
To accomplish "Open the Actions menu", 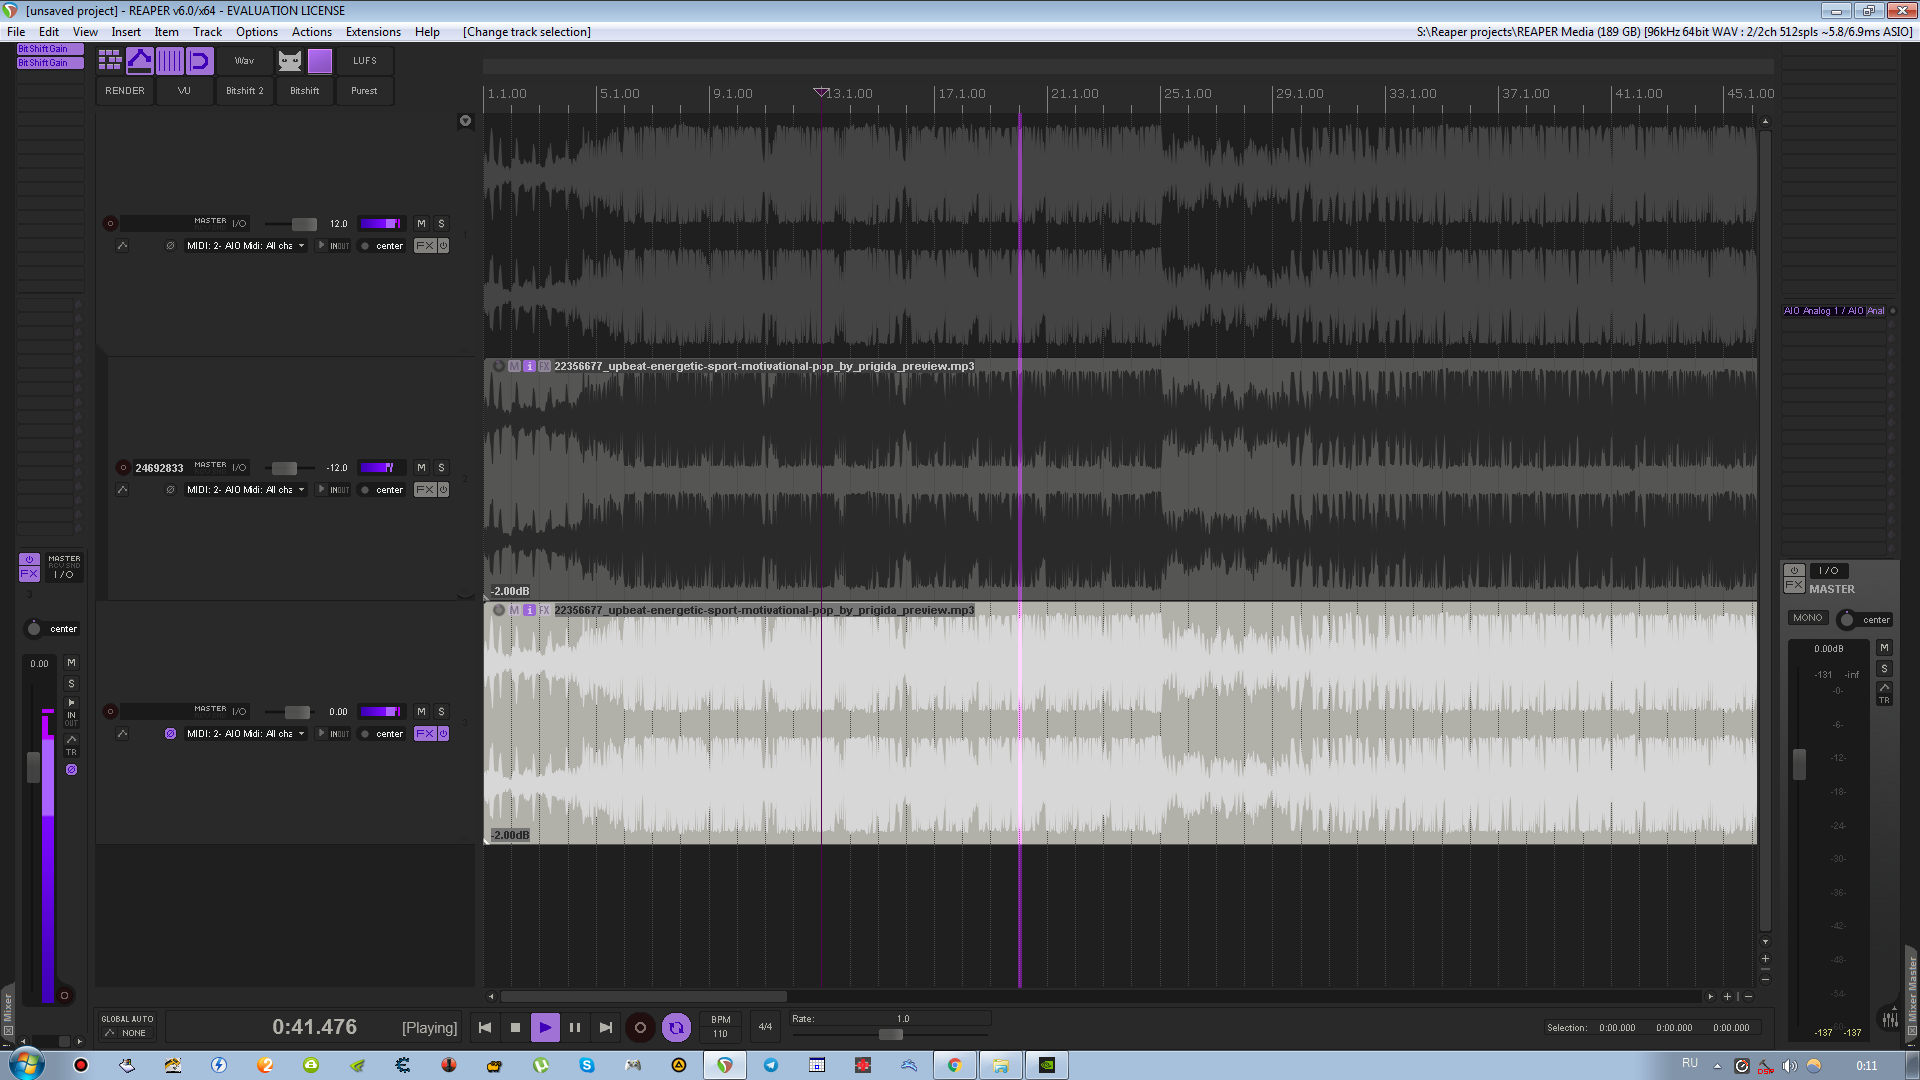I will tap(312, 32).
